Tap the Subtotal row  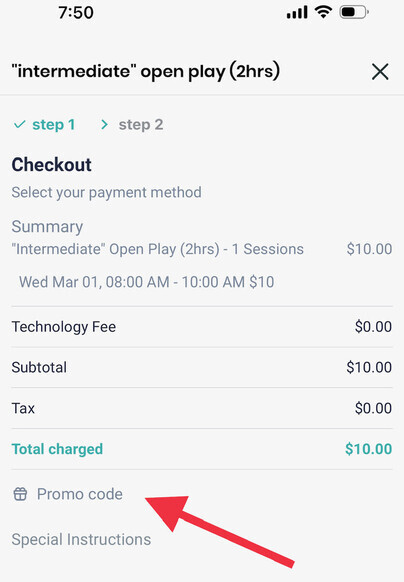tap(202, 367)
